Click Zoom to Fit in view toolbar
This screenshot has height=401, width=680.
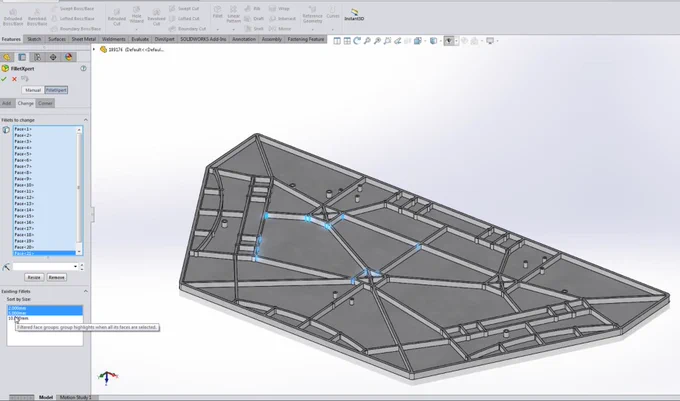click(x=367, y=41)
